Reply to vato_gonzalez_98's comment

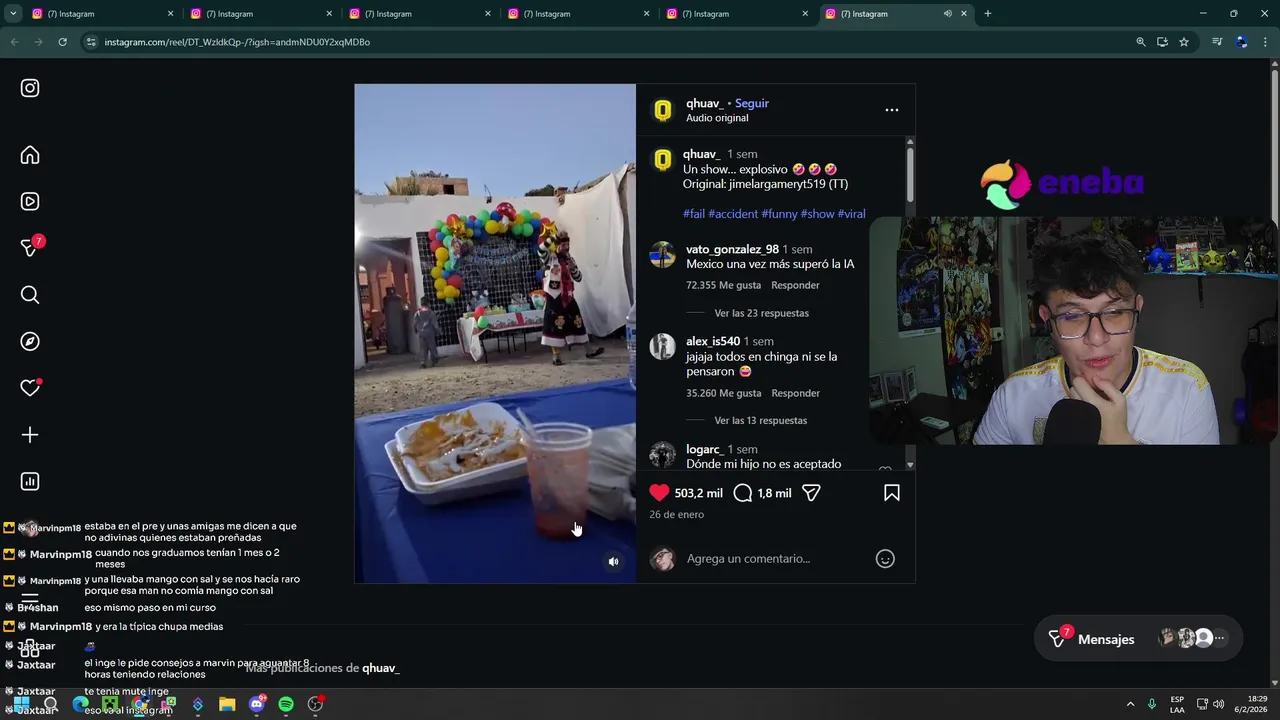[x=795, y=285]
